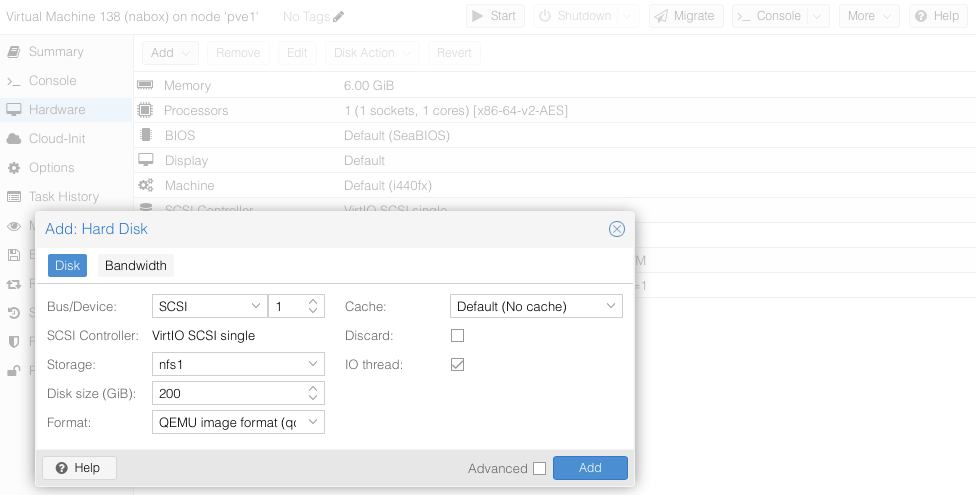
Task: Click the Revert toolbar button
Action: (x=454, y=53)
